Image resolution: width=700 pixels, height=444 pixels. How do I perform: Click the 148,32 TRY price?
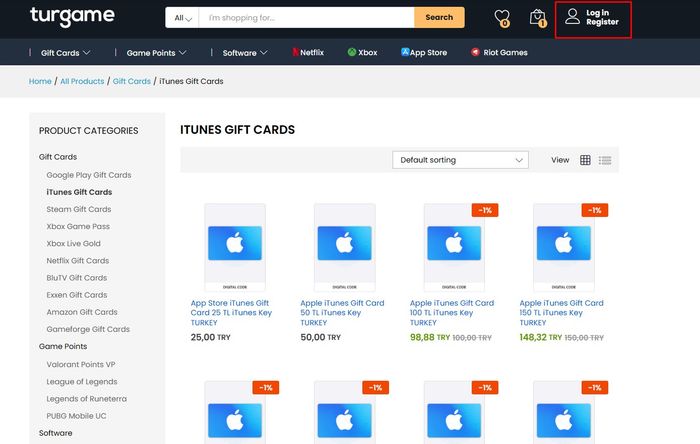coord(541,337)
